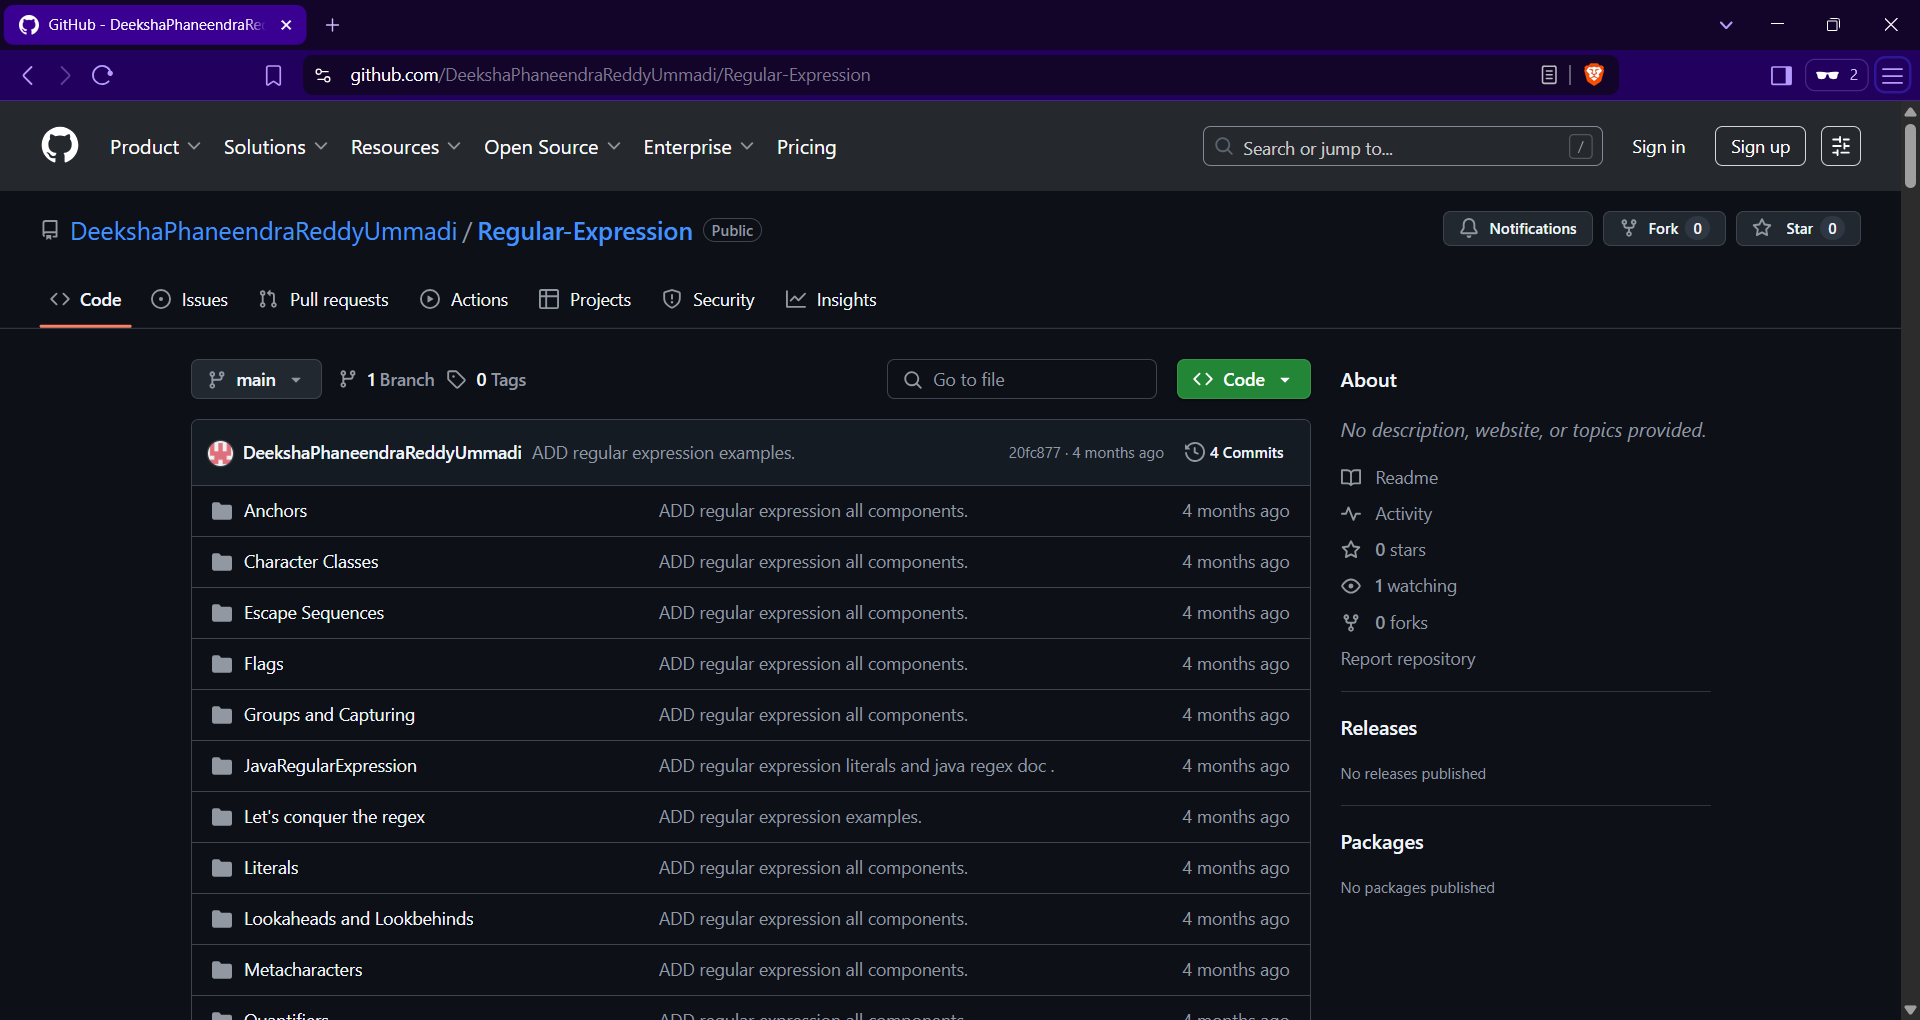Focus the Go to file search box
The width and height of the screenshot is (1920, 1020).
(x=1021, y=379)
